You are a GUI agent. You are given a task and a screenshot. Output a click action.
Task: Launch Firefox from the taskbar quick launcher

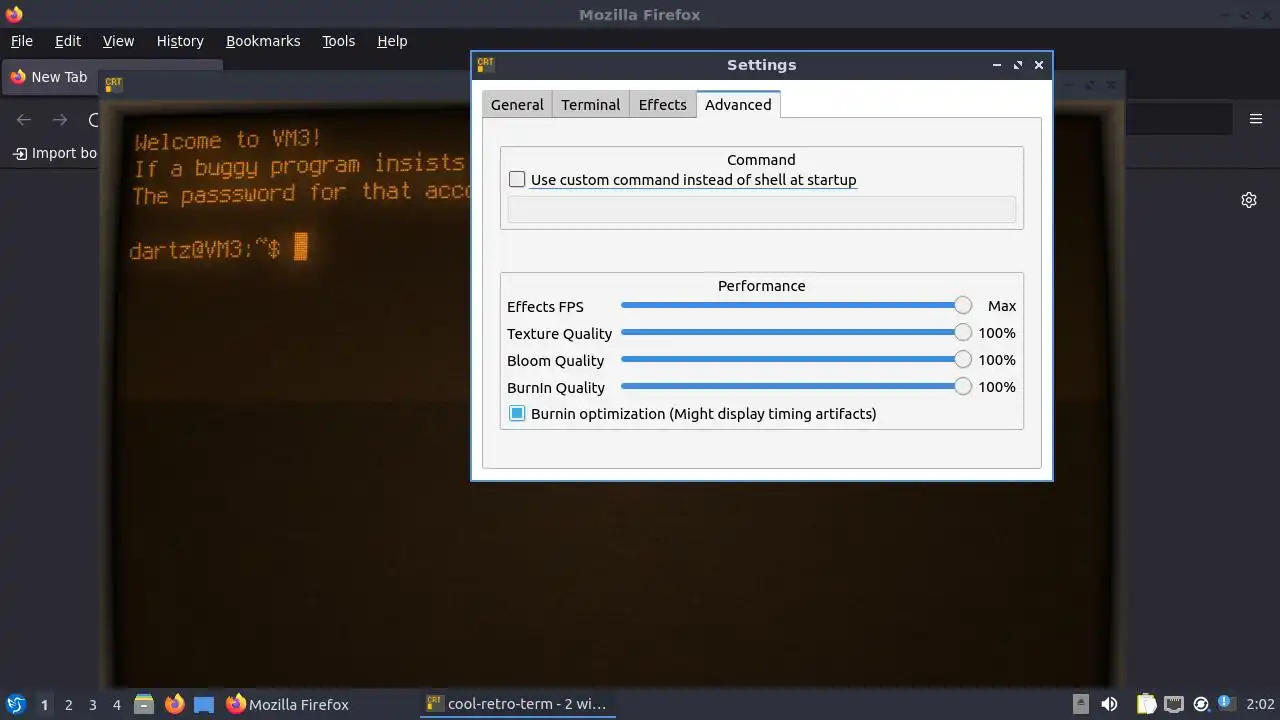click(174, 704)
